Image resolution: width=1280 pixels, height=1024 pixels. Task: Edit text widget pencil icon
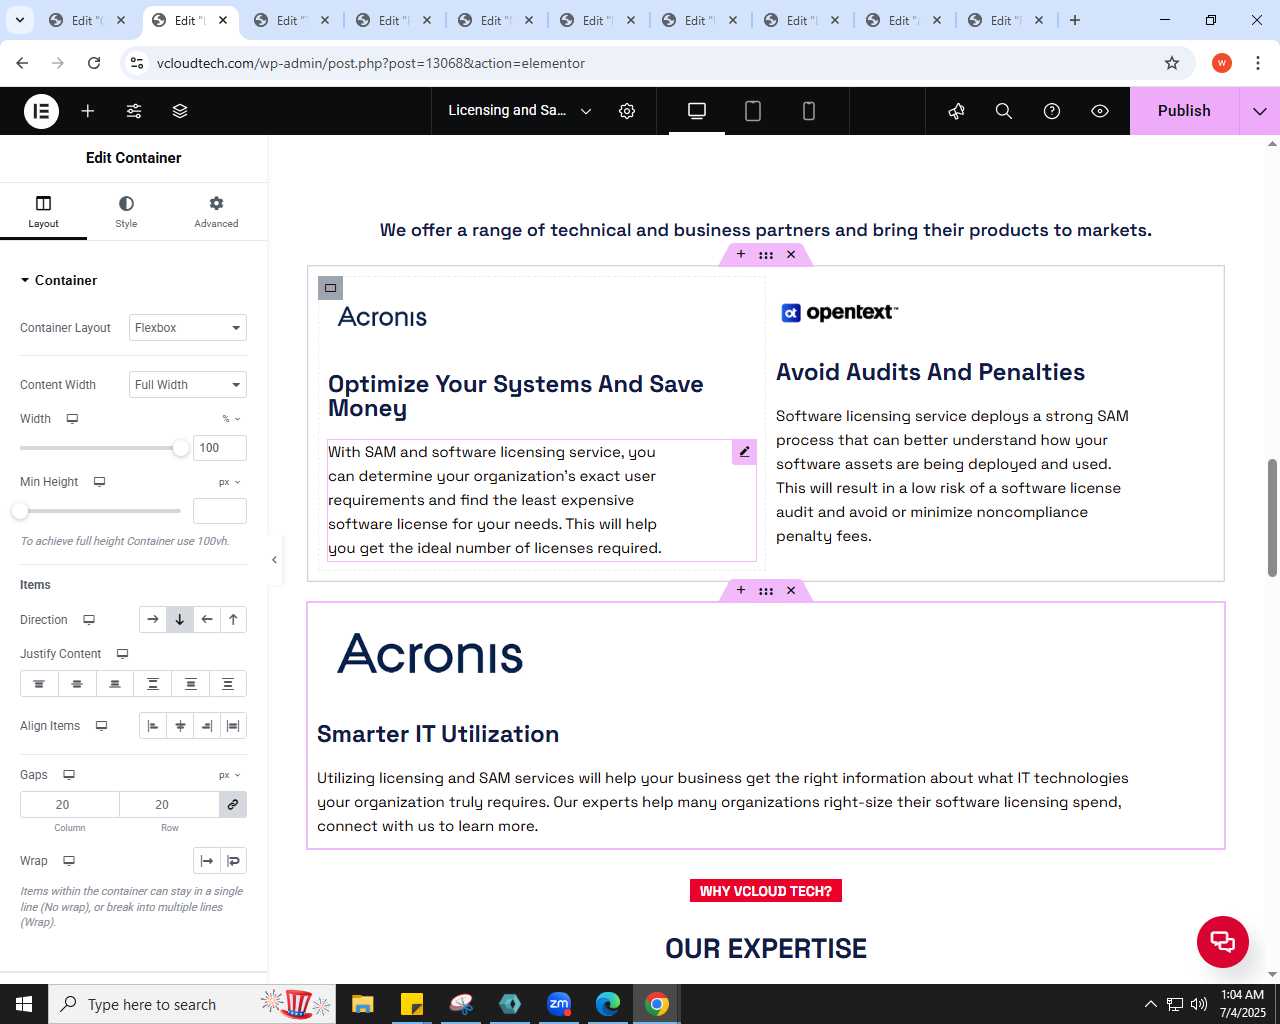[x=744, y=452]
